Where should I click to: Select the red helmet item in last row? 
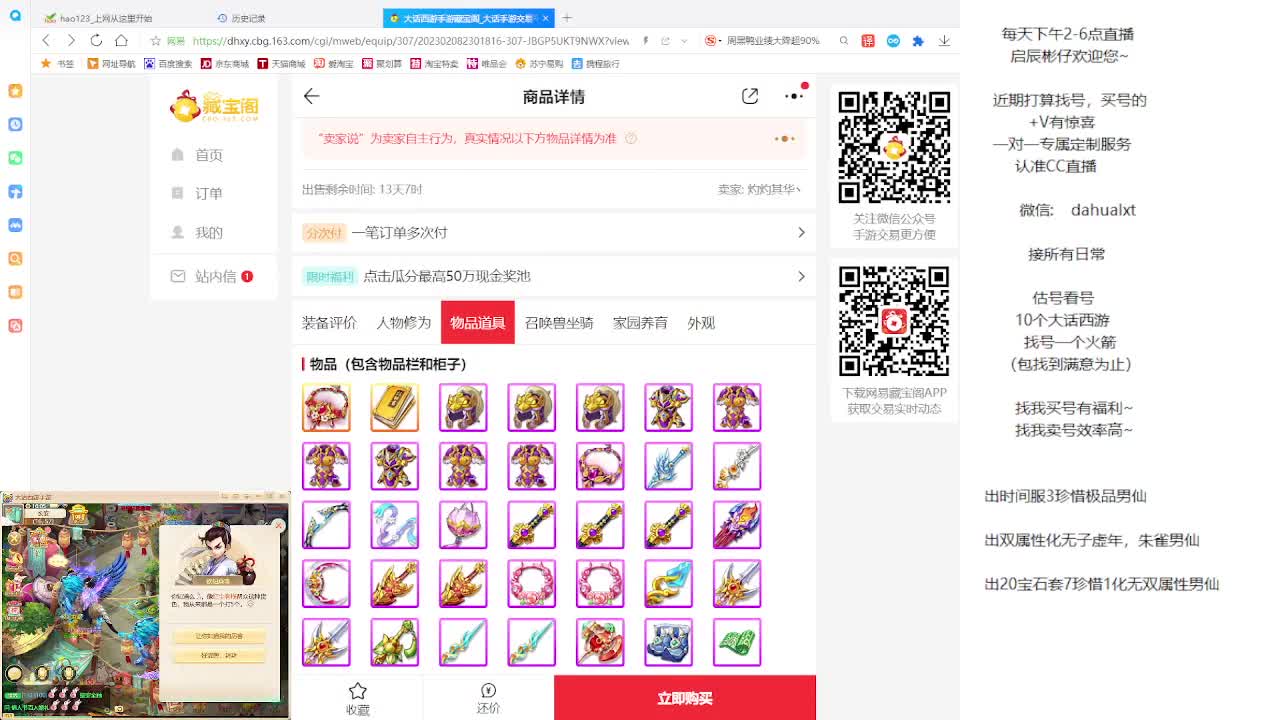point(600,642)
